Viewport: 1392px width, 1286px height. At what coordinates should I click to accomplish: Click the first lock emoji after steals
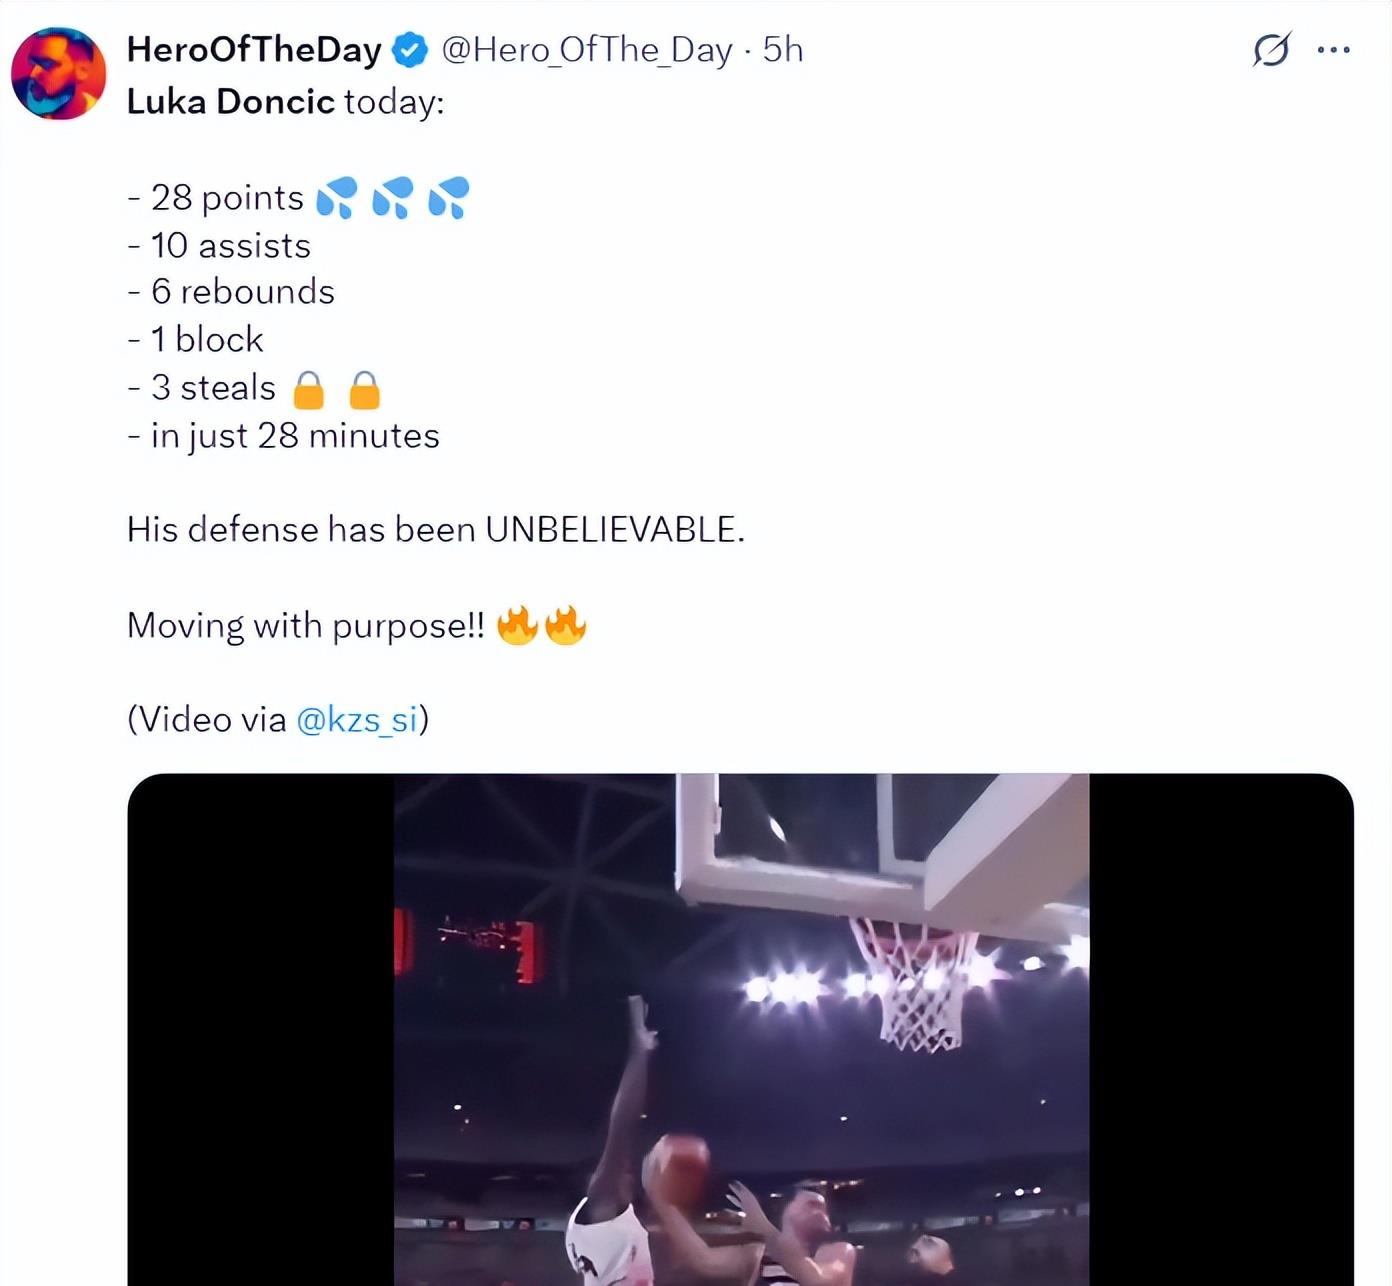(x=309, y=390)
